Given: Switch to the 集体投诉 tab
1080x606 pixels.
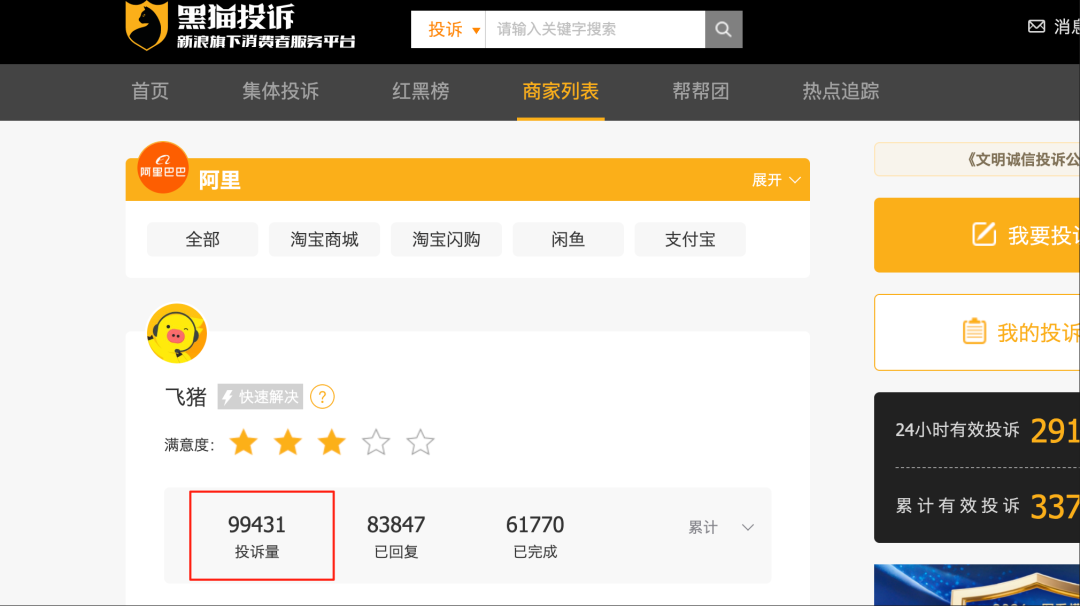Looking at the screenshot, I should point(280,92).
